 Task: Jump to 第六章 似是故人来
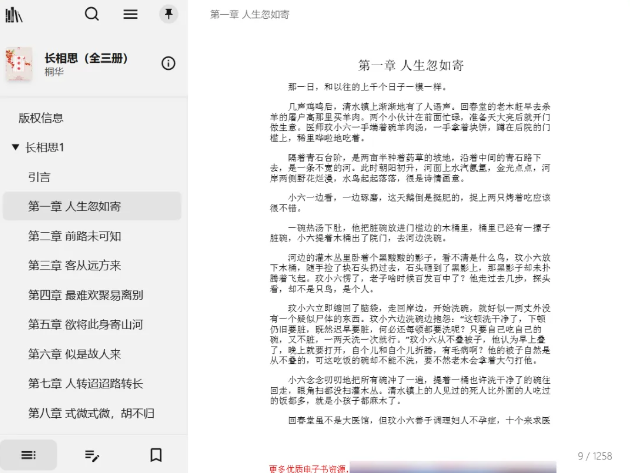(75, 354)
